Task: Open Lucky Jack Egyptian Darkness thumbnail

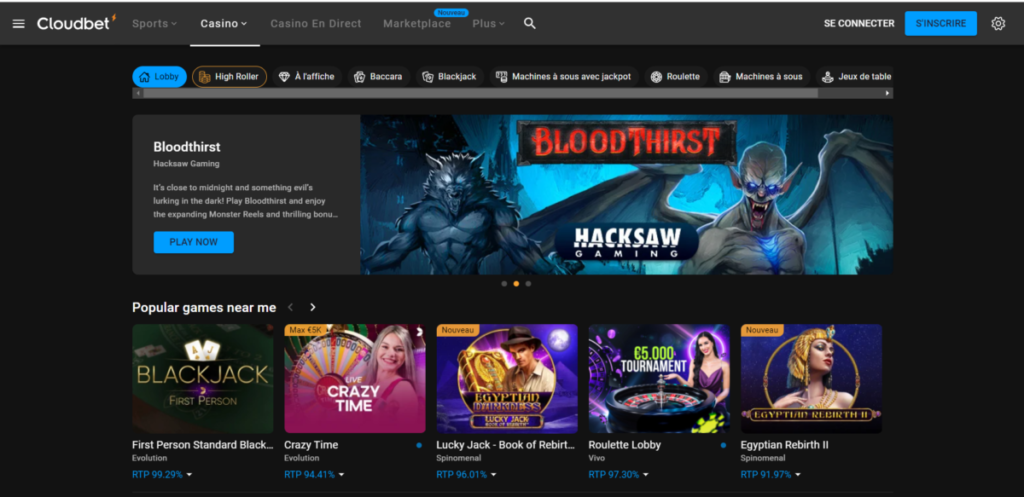Action: click(x=507, y=379)
